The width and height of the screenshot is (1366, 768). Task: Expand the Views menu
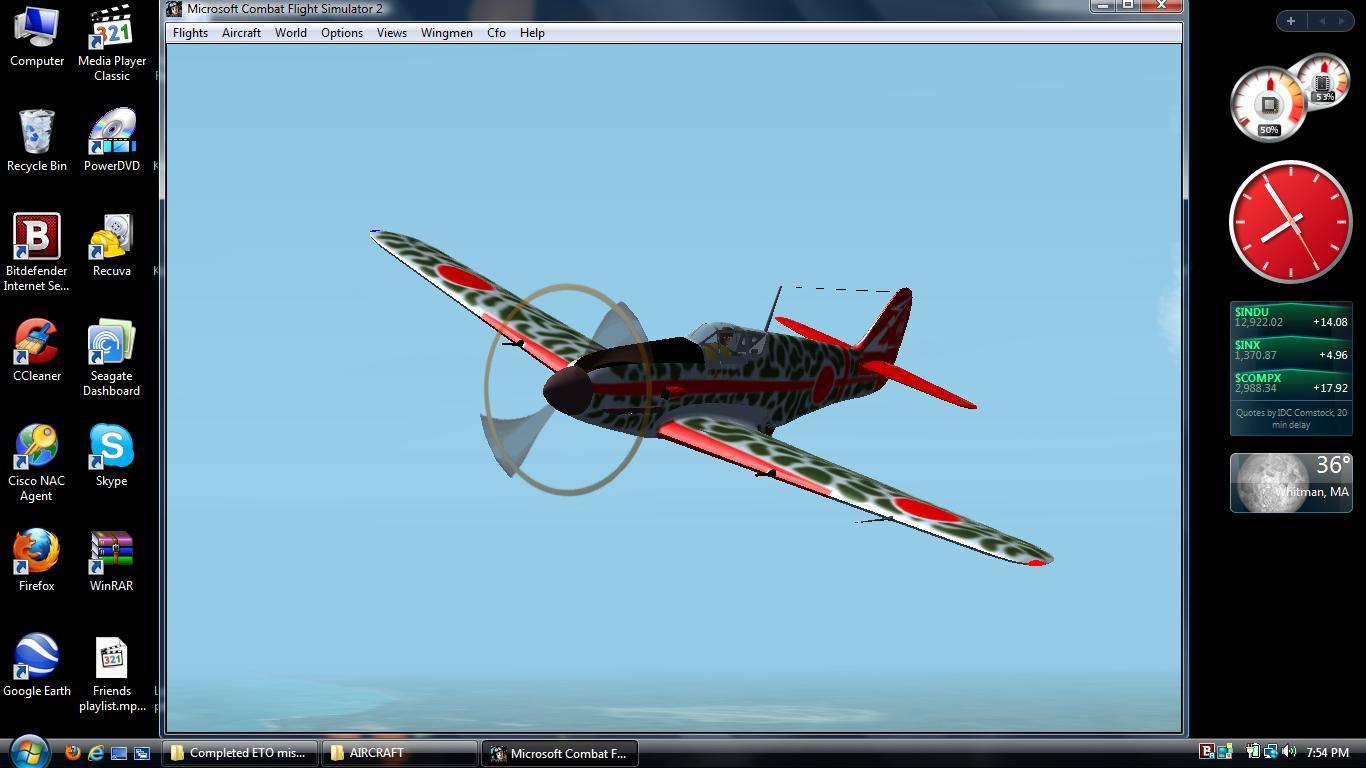point(391,33)
